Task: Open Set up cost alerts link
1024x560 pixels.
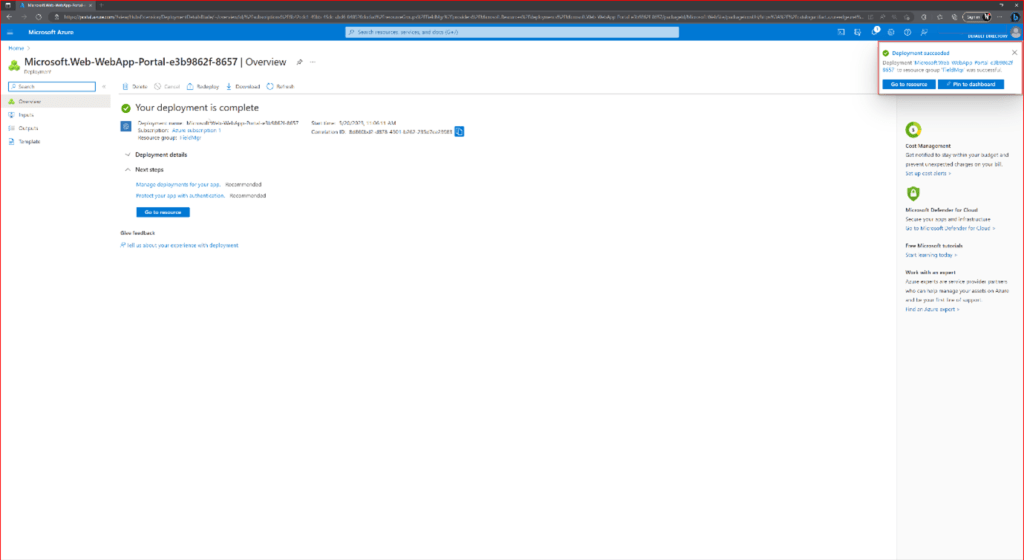Action: (928, 174)
